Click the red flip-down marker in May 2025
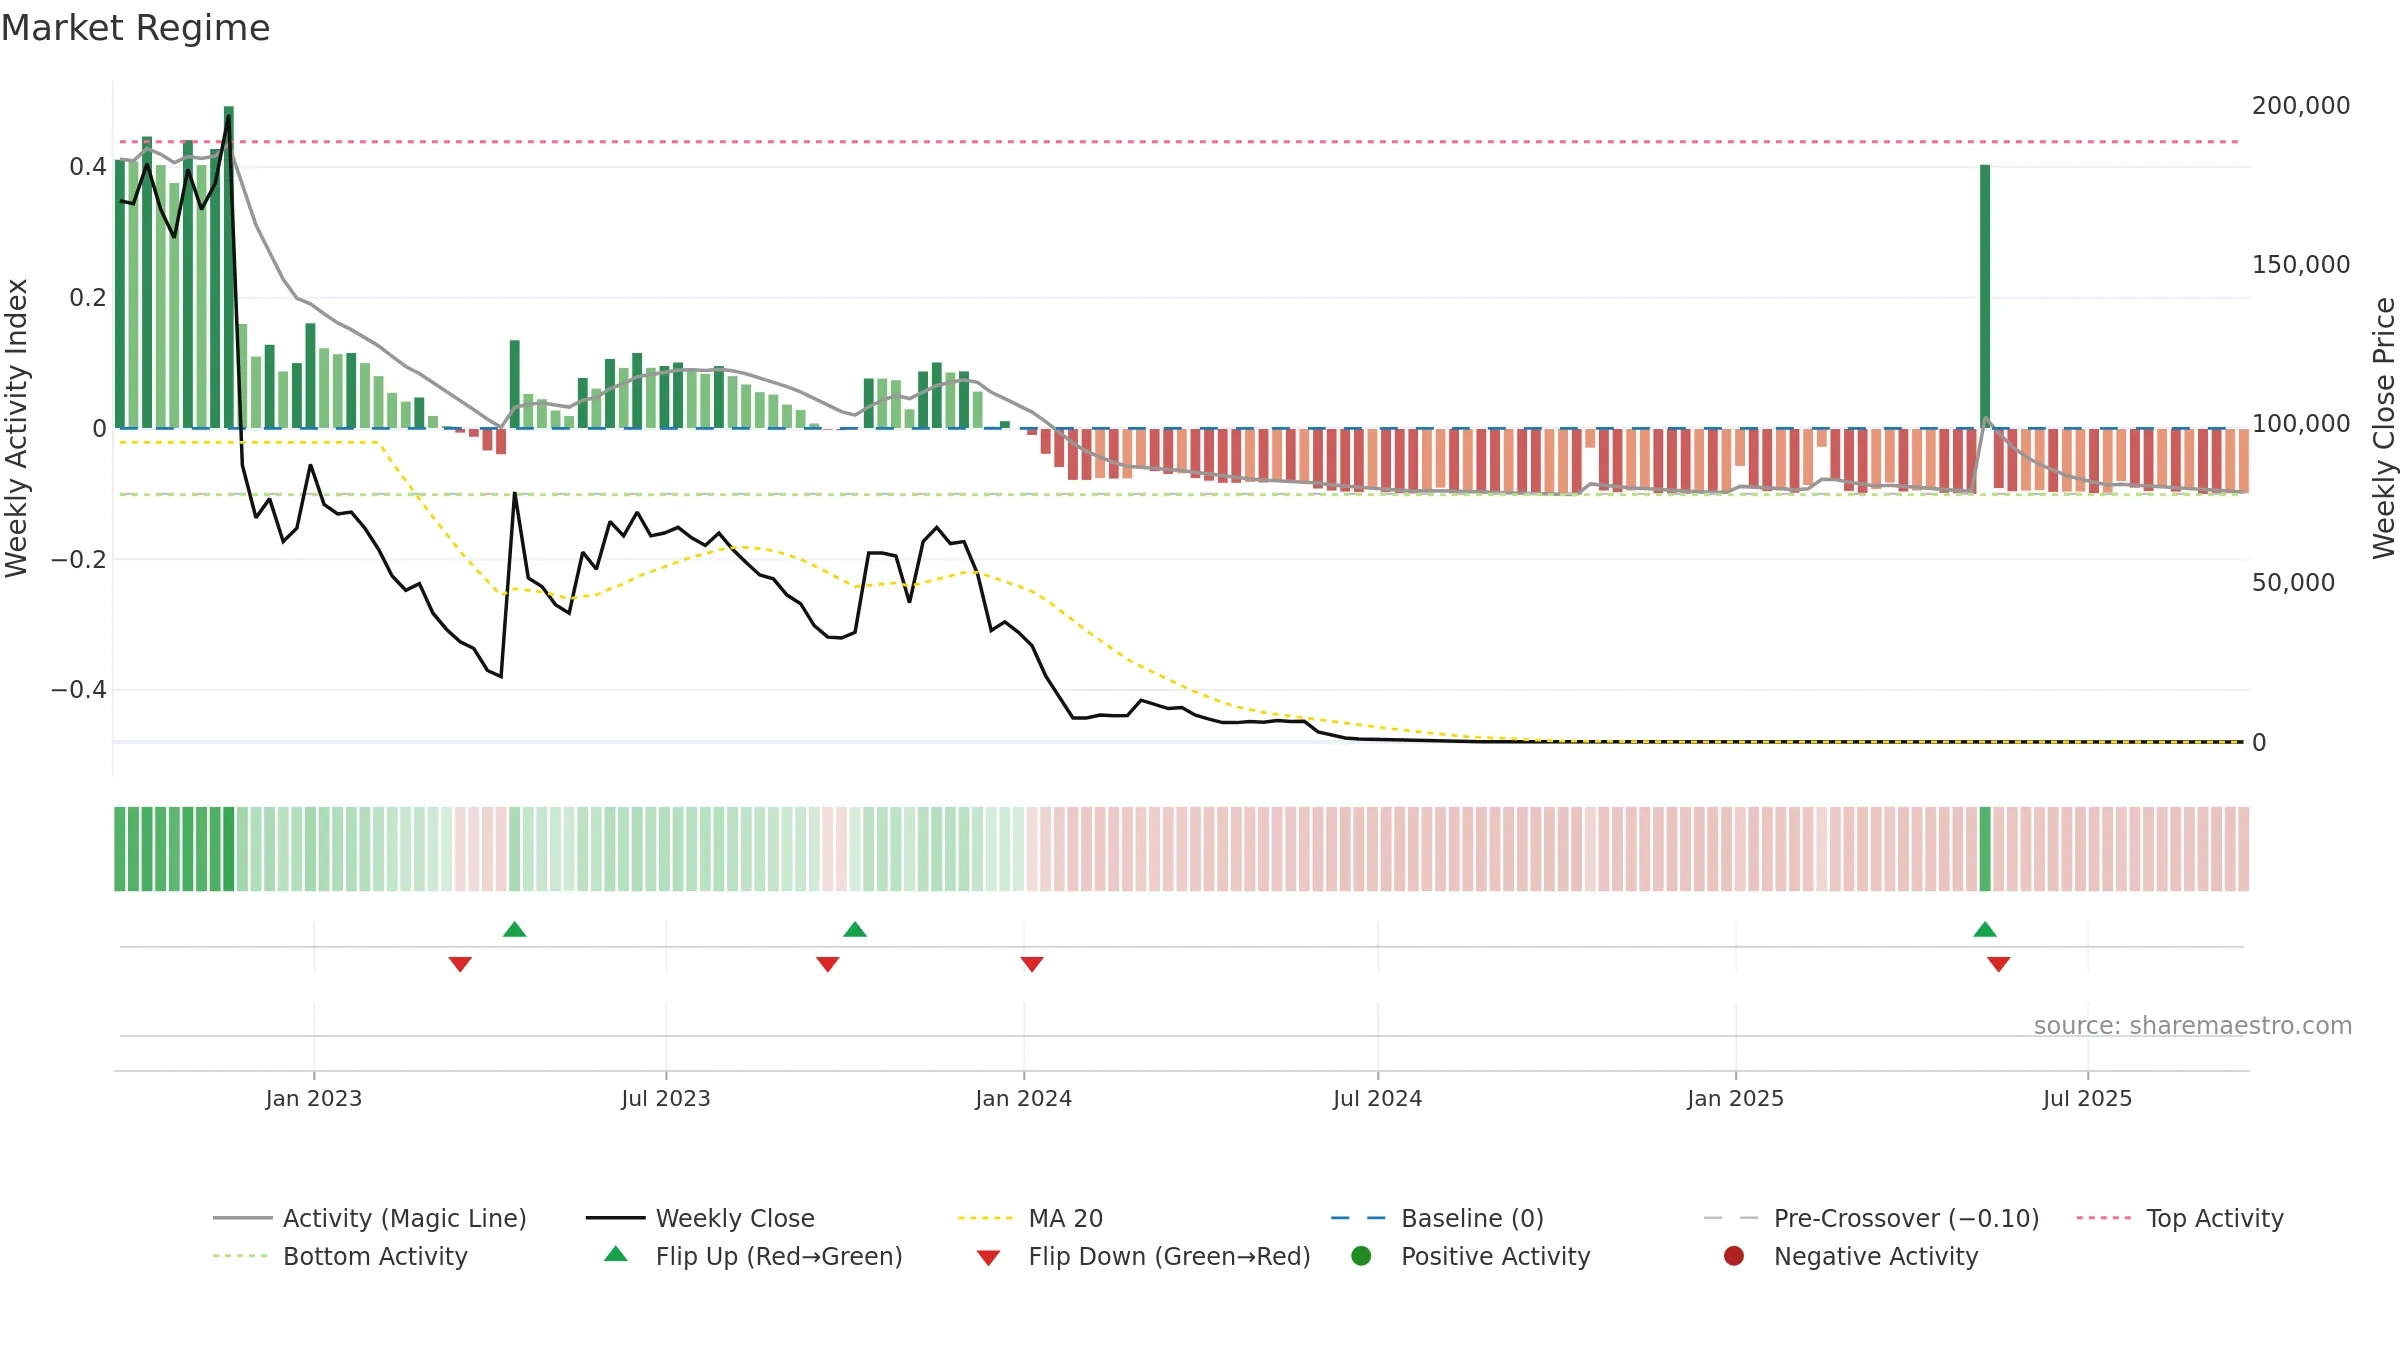2400x1350 pixels. point(1999,964)
